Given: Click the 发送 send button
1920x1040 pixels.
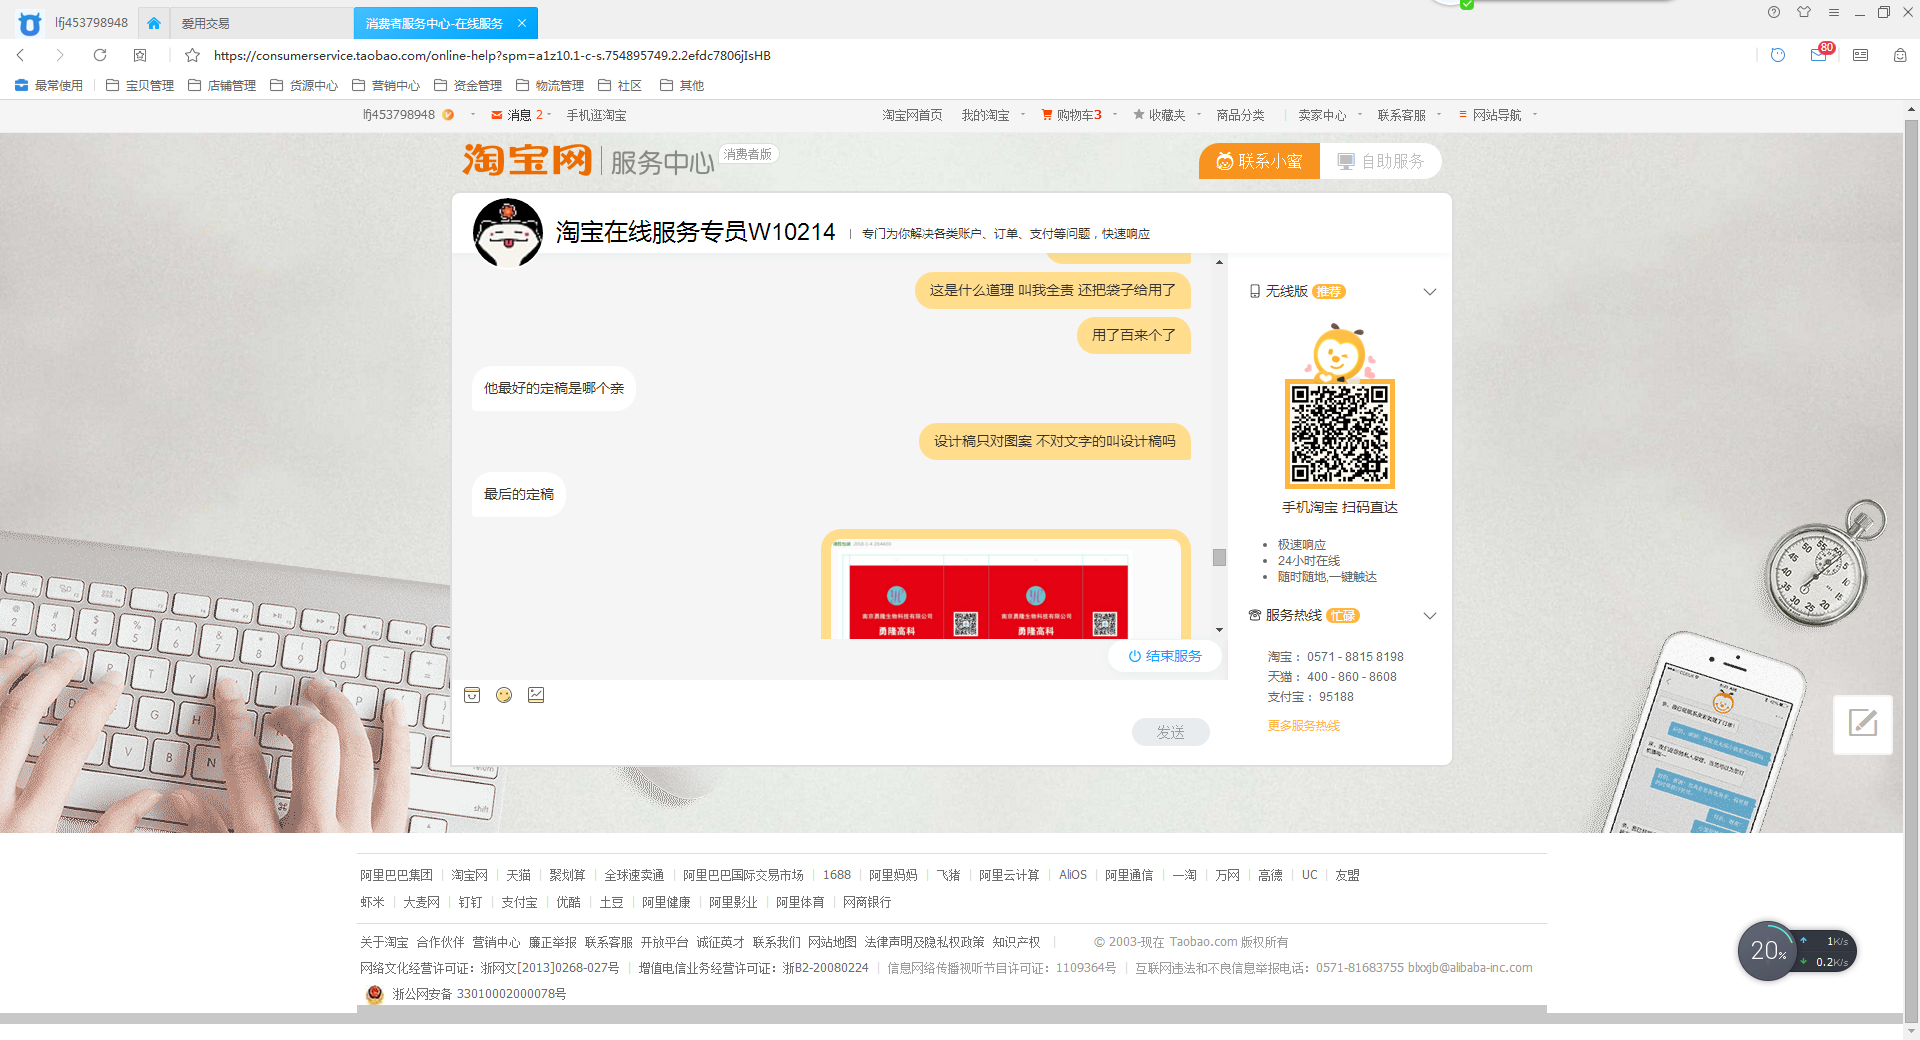Looking at the screenshot, I should click(x=1171, y=732).
